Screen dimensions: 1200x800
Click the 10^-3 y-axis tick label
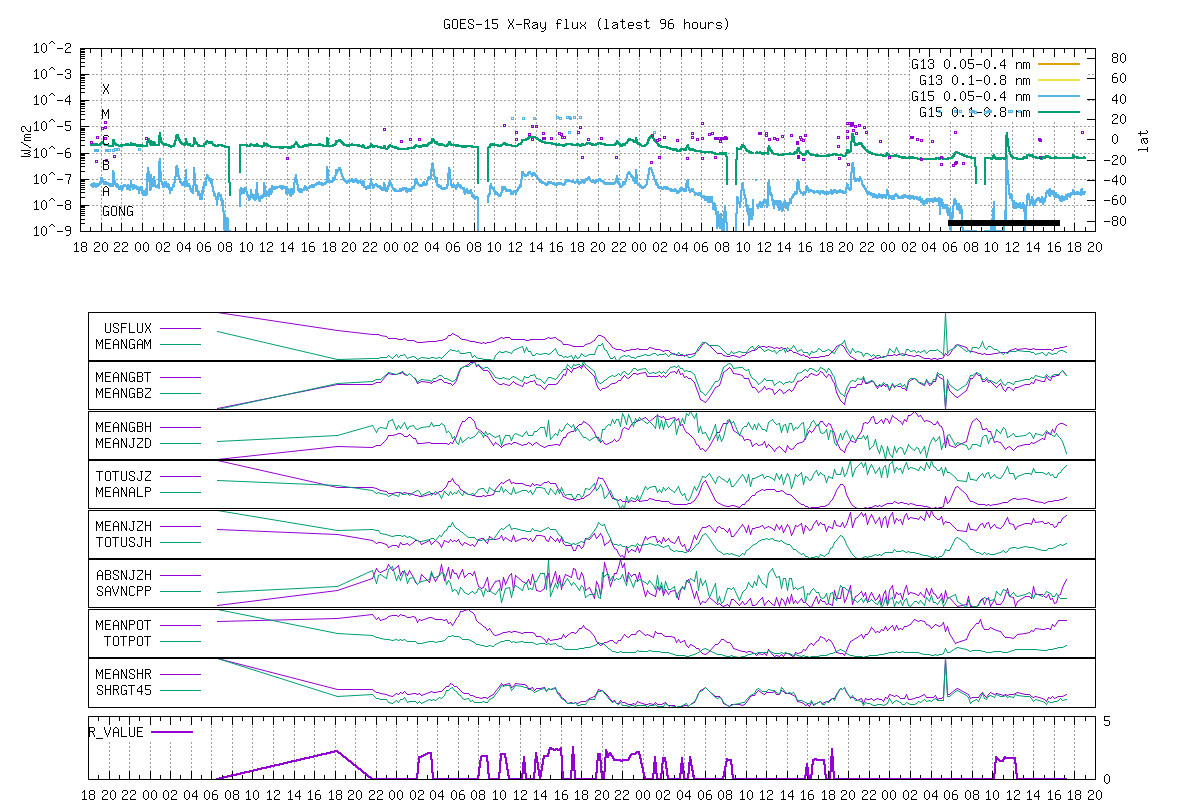(x=51, y=74)
